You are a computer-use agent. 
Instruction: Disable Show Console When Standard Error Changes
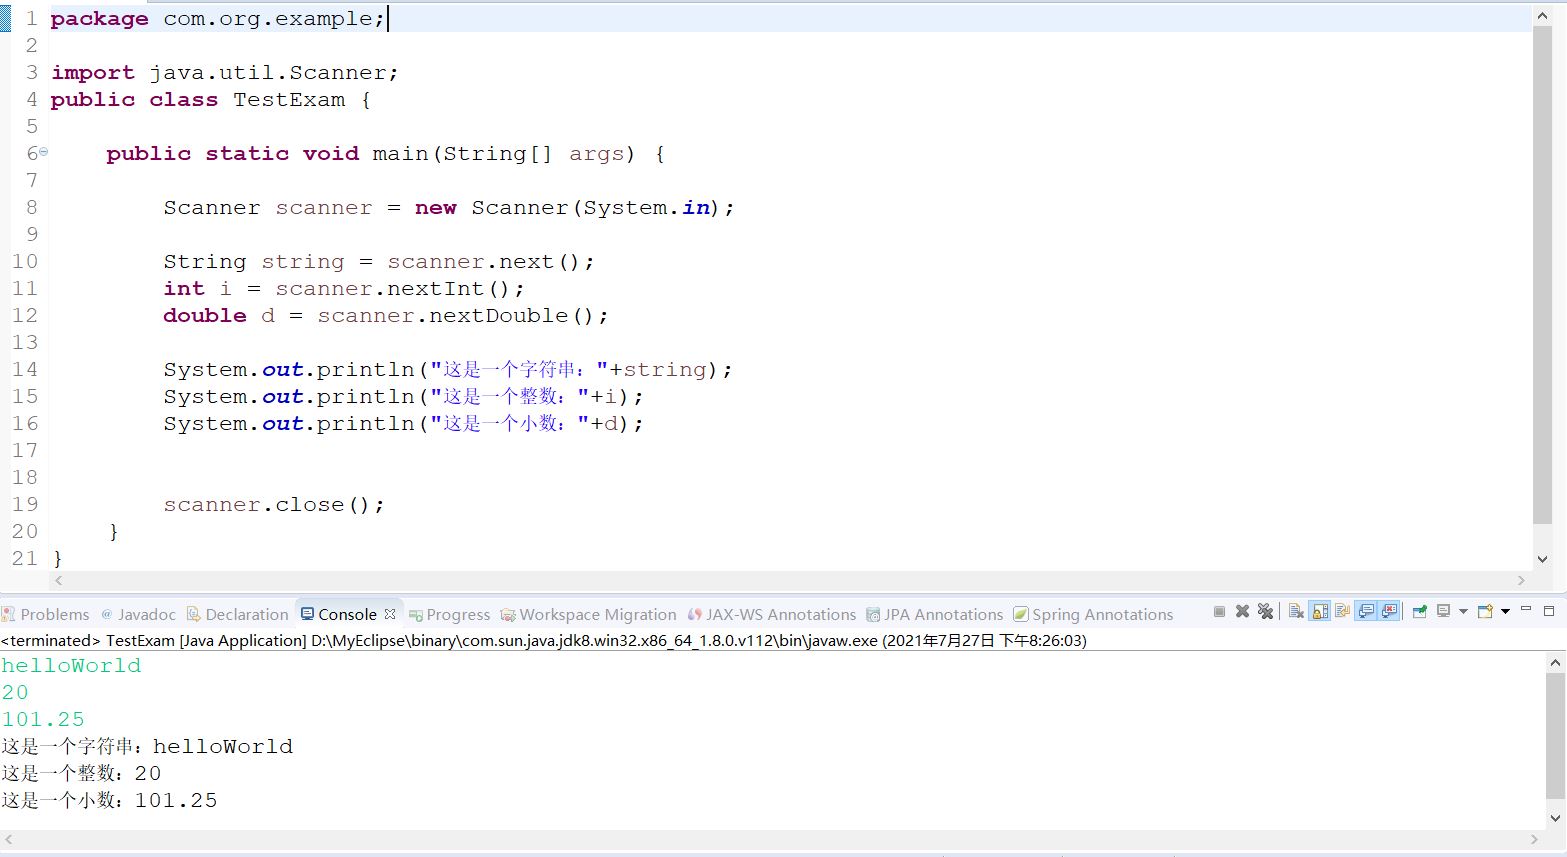pyautogui.click(x=1390, y=613)
